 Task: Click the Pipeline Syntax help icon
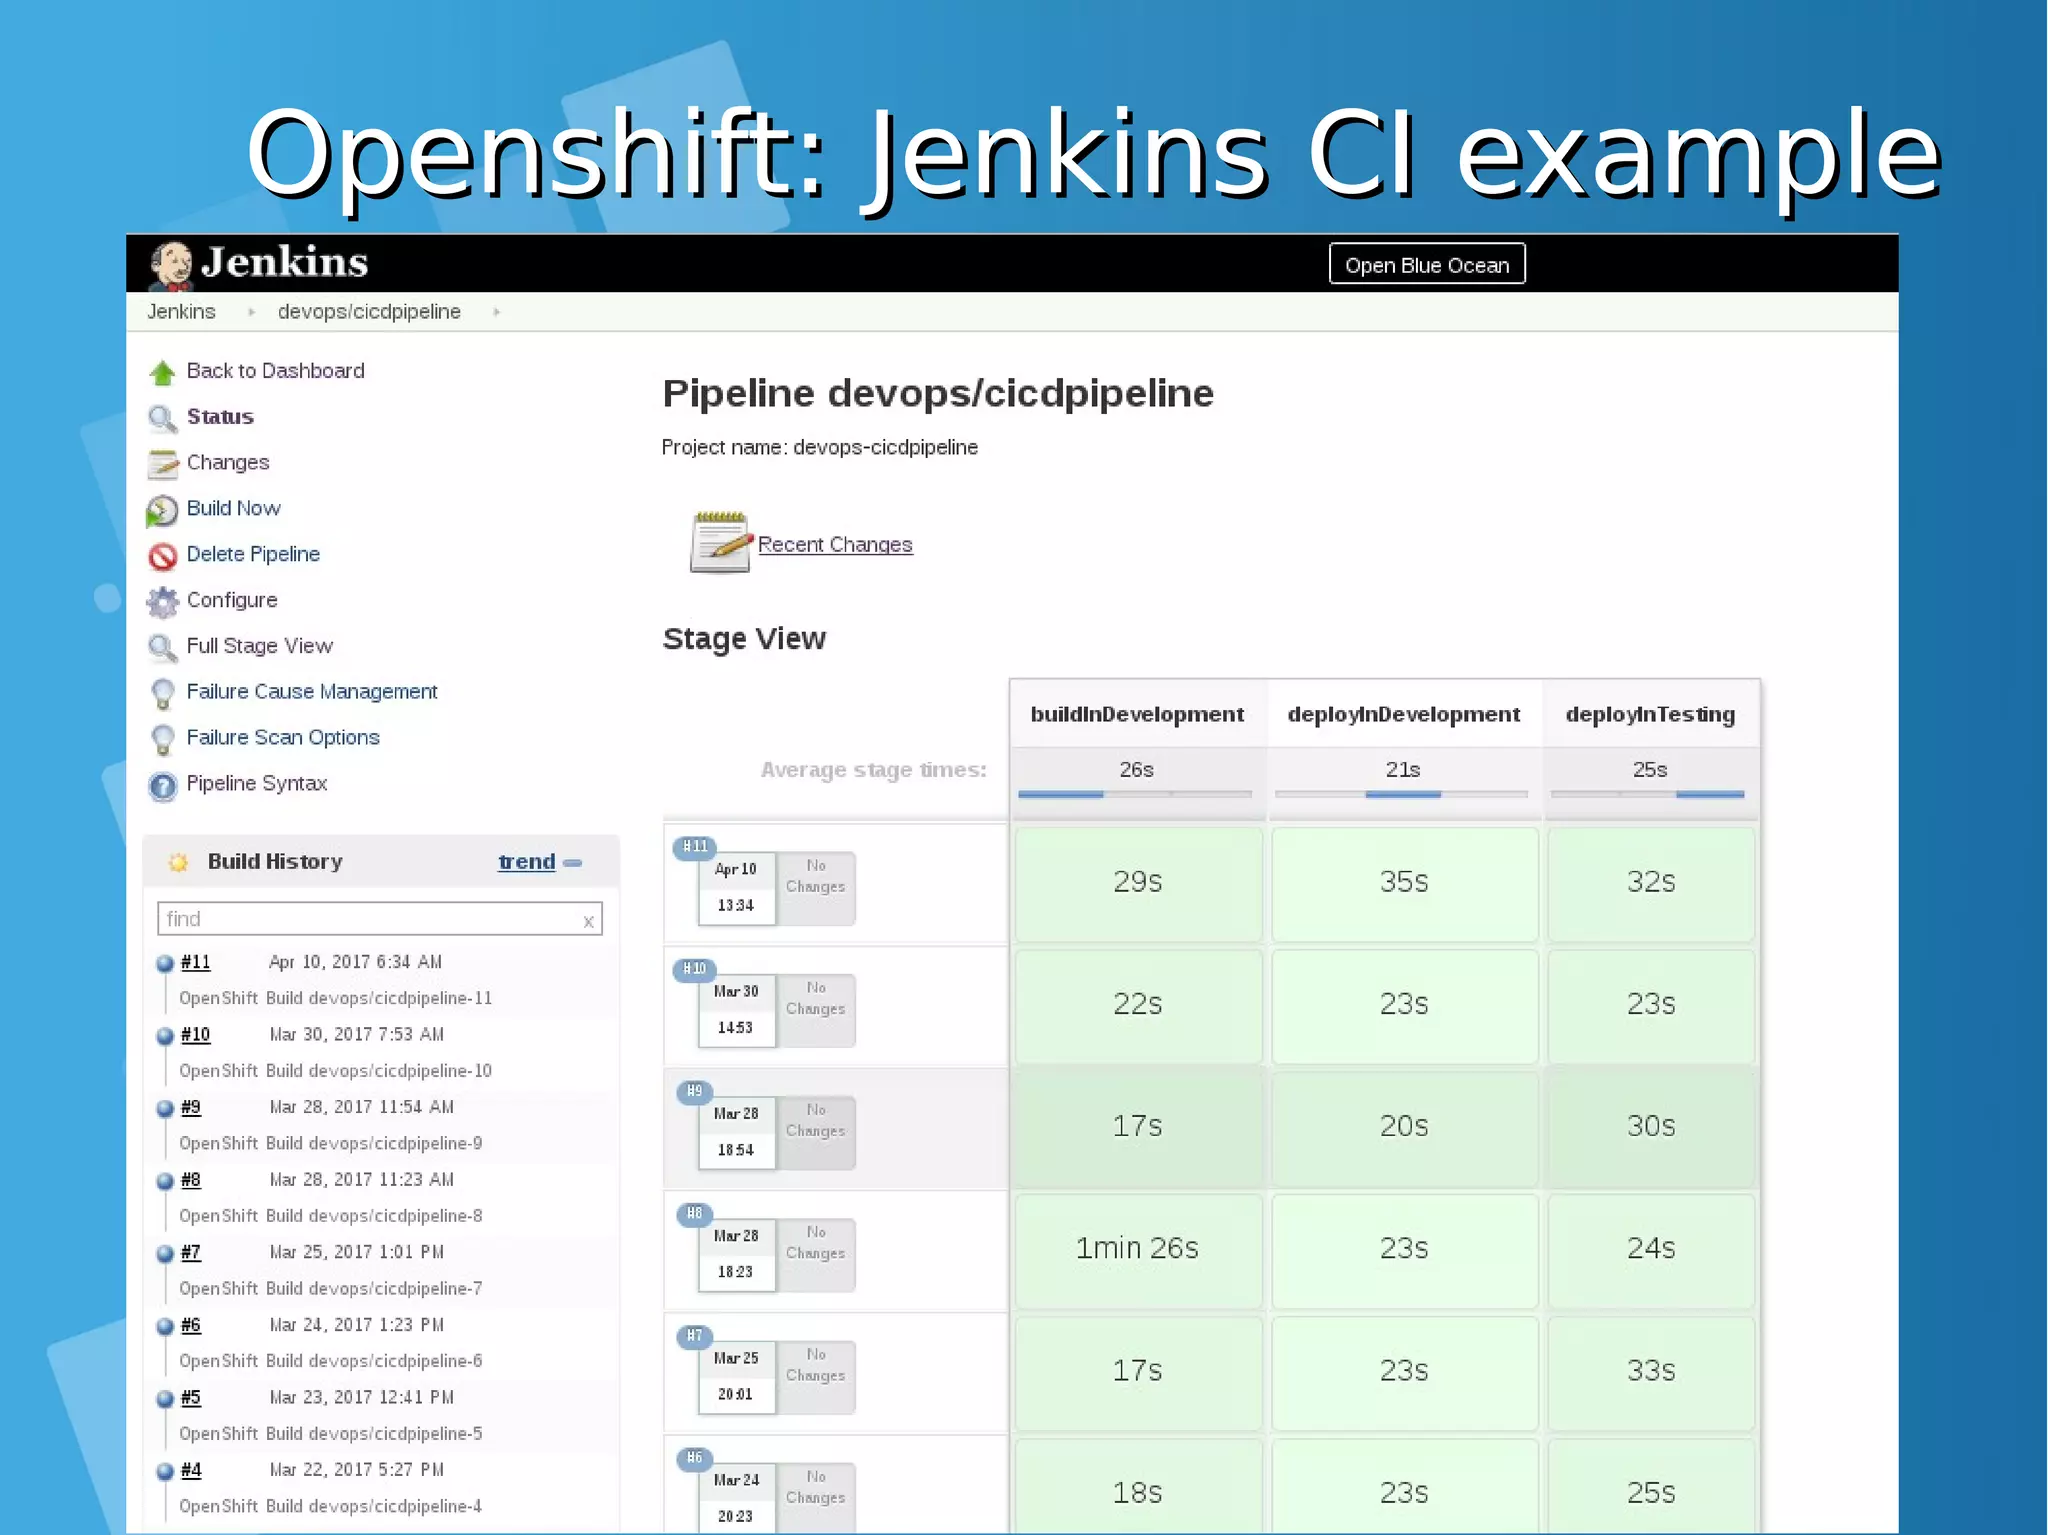[162, 786]
